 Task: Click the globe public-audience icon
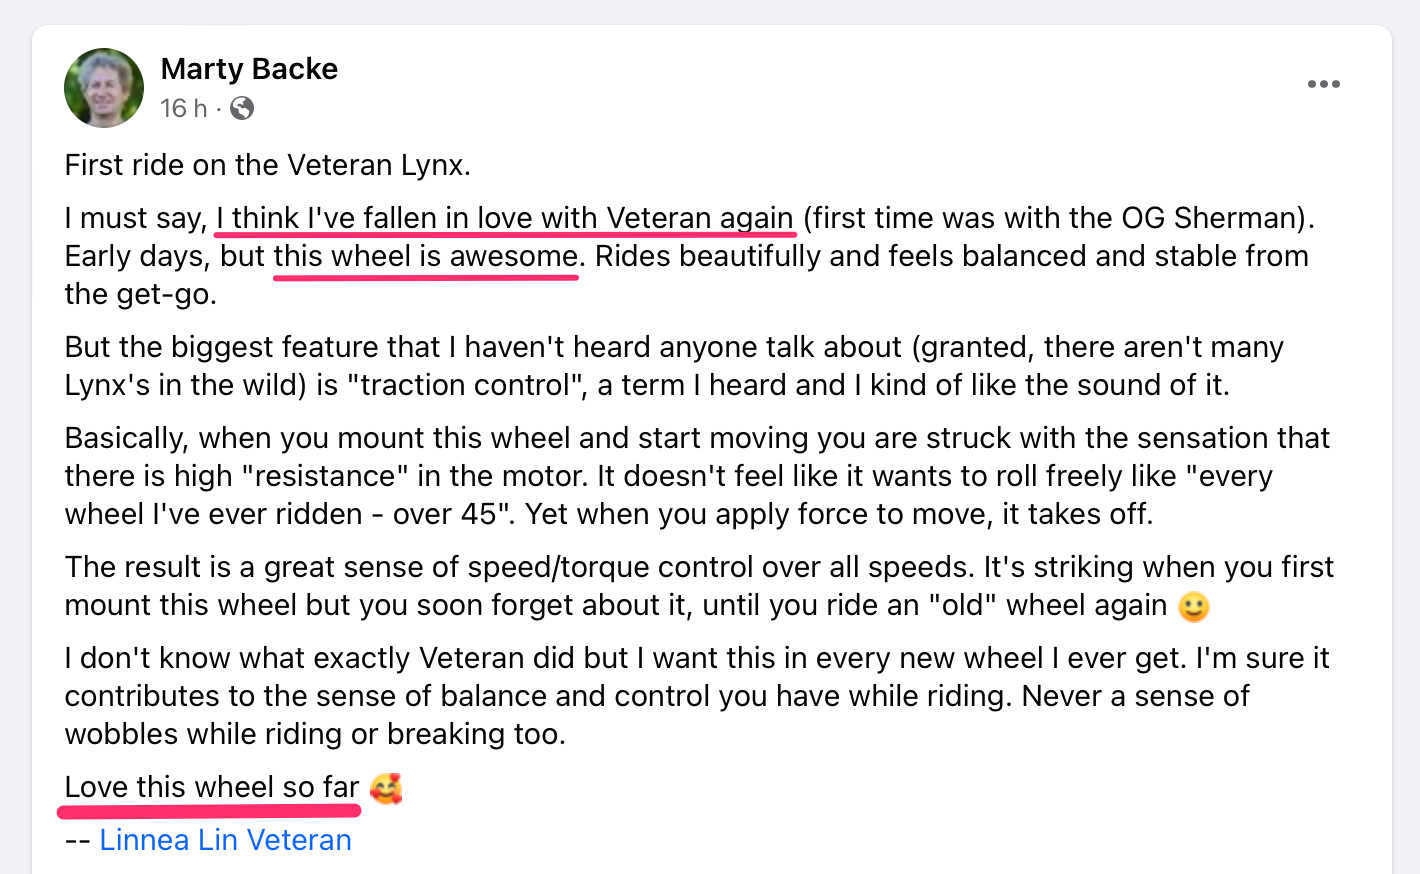242,108
